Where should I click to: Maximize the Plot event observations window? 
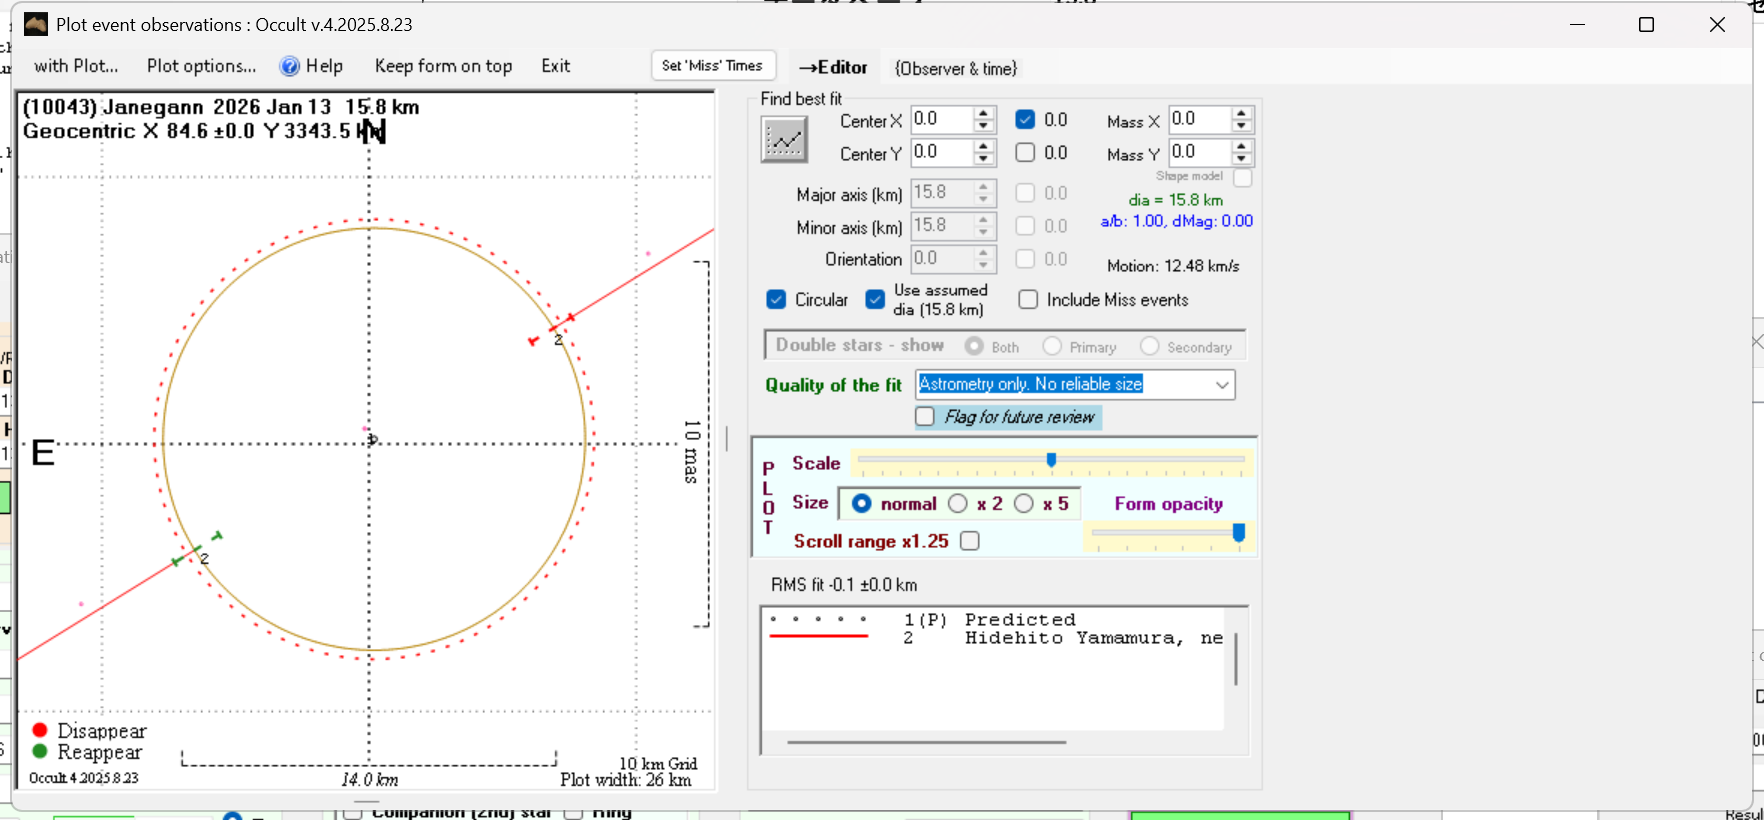click(1646, 25)
